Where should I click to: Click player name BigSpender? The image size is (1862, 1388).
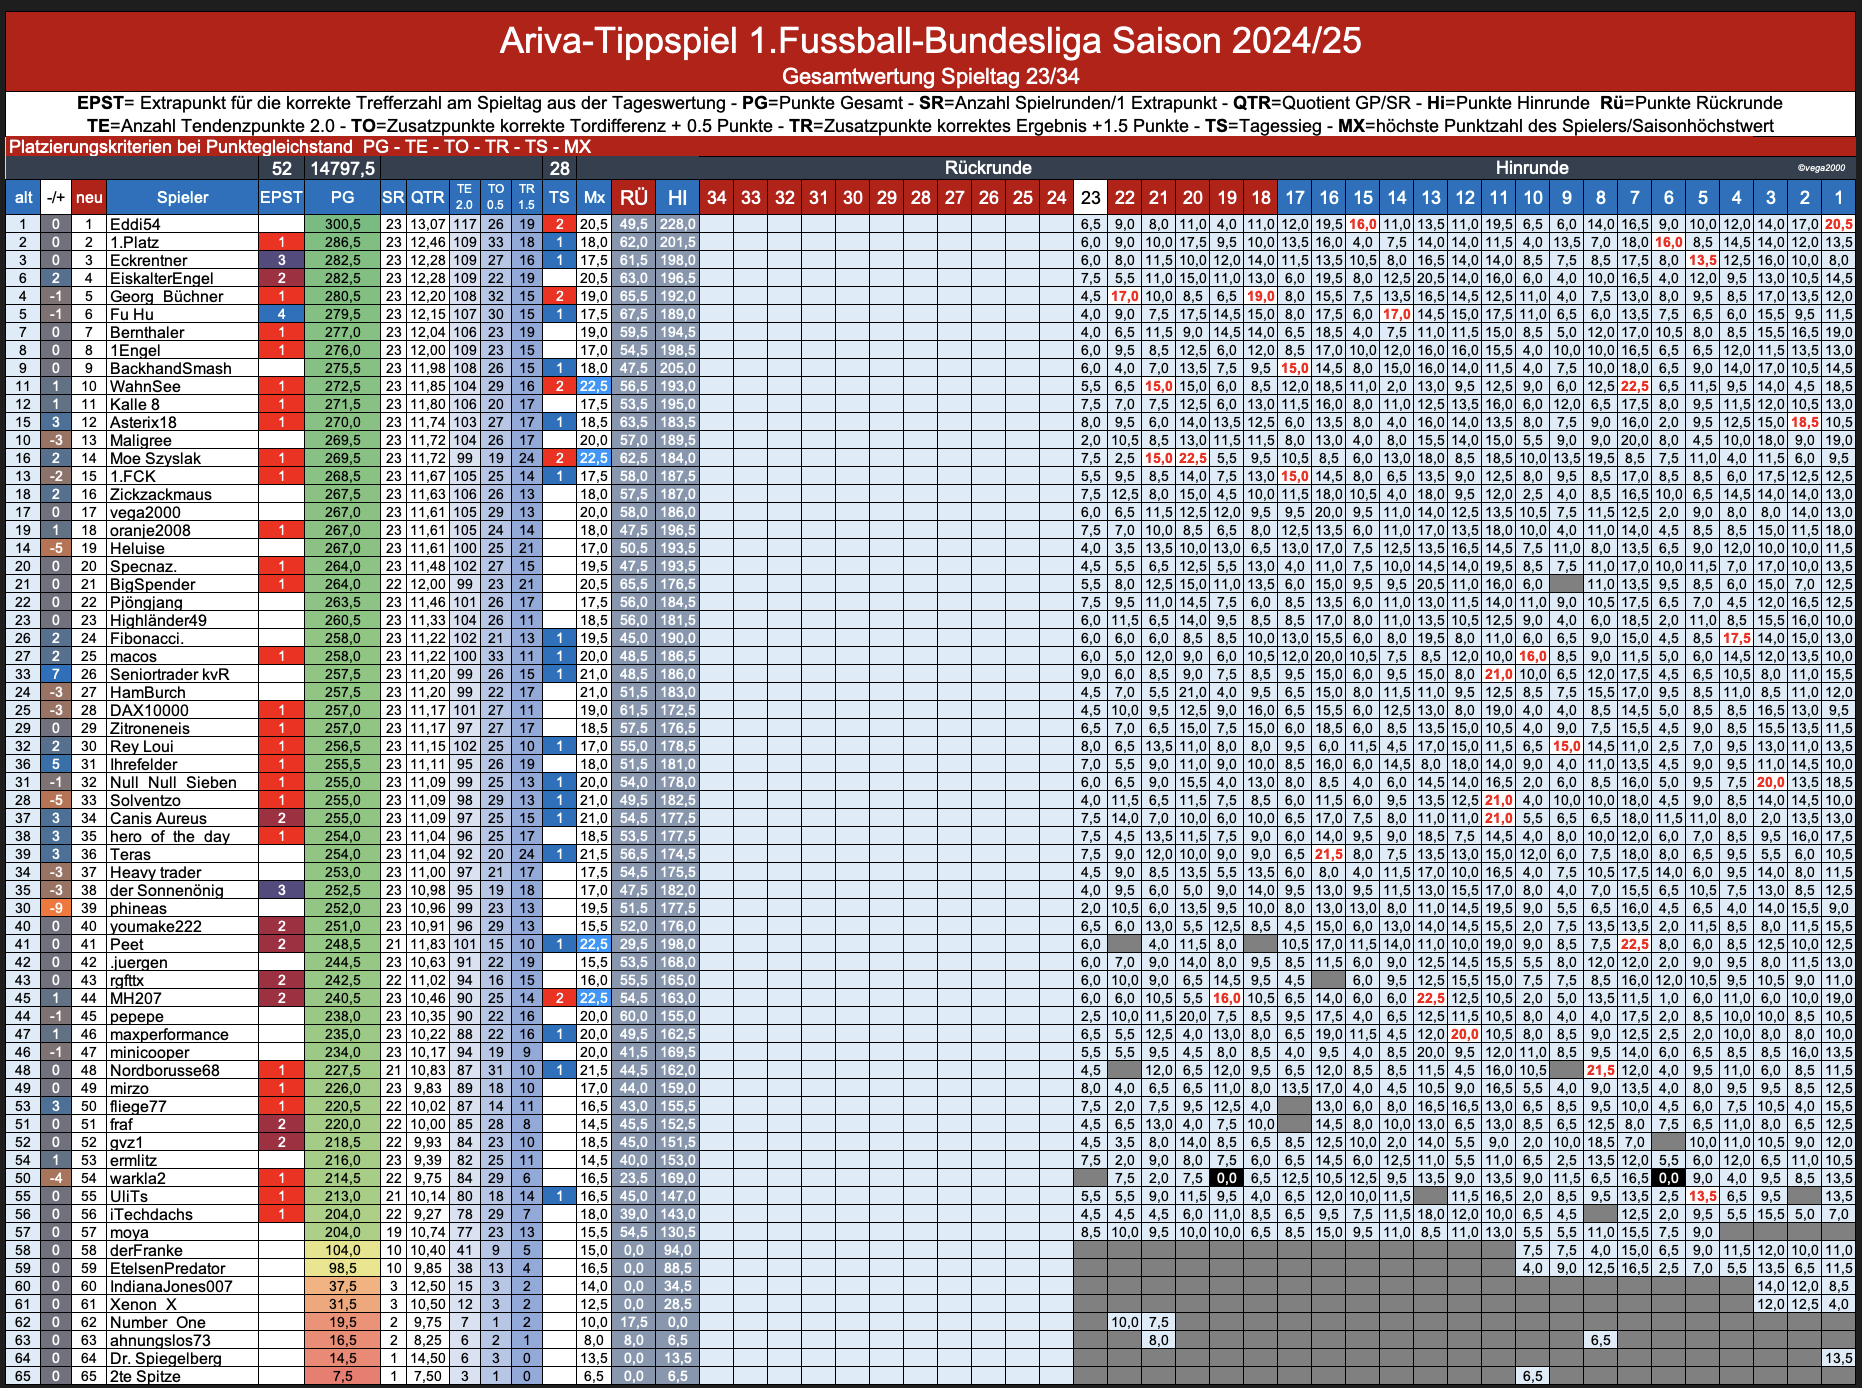coord(152,584)
